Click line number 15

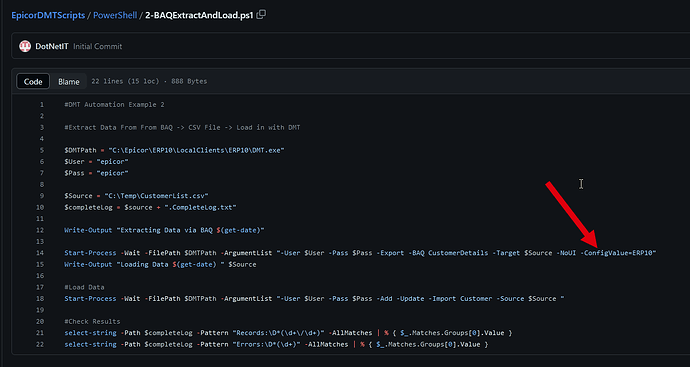coord(40,264)
